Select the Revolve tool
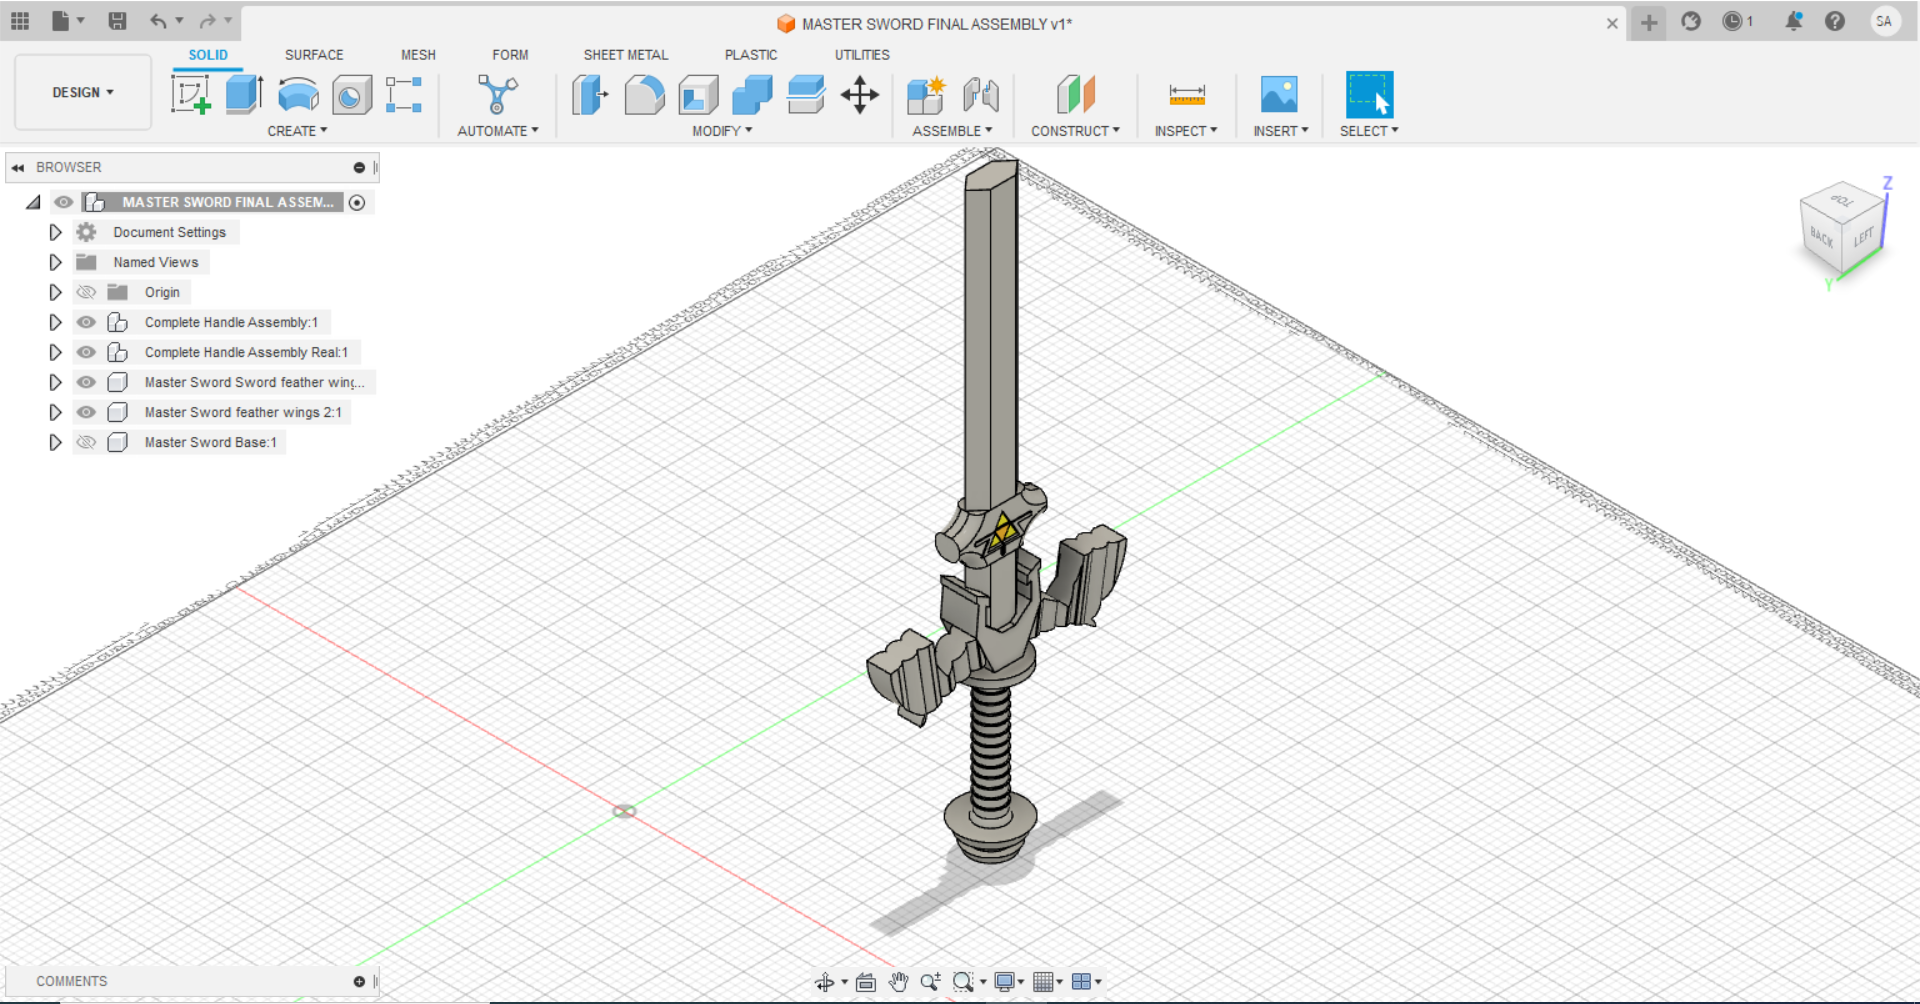1920x1004 pixels. tap(298, 95)
